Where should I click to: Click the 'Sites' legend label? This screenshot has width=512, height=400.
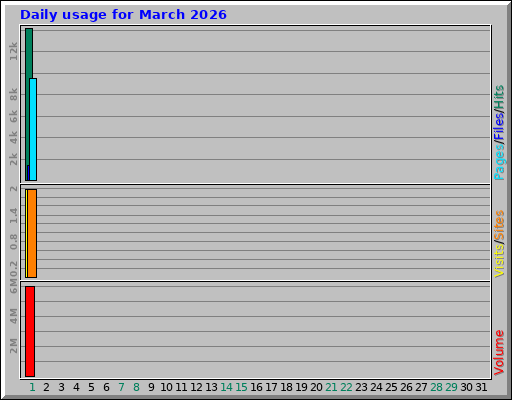tap(499, 225)
